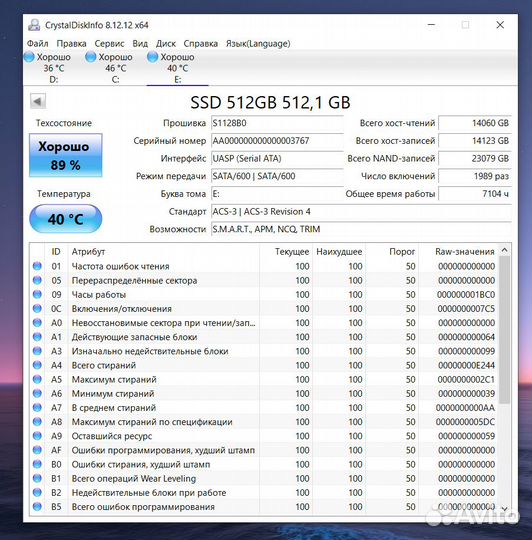532x540 pixels.
Task: Click scroll up arrow of attribute list
Action: point(504,250)
